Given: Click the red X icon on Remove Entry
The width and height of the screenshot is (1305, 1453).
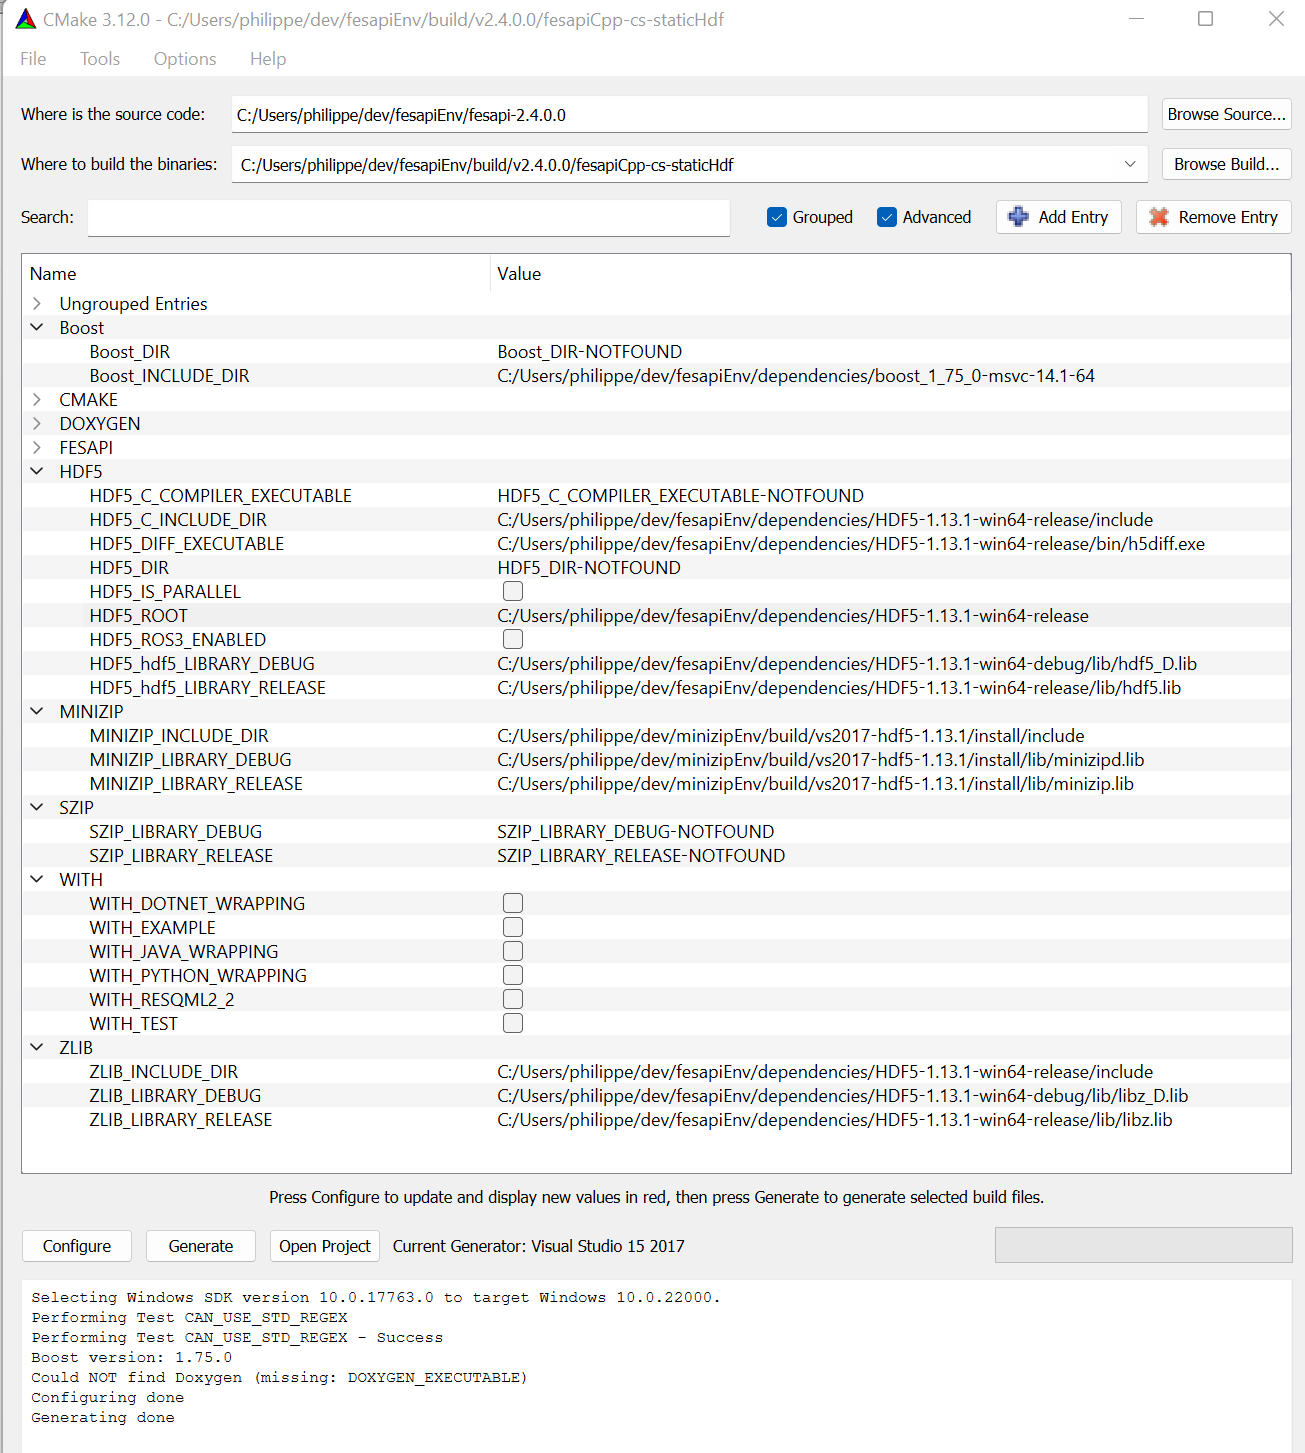Looking at the screenshot, I should pos(1159,217).
